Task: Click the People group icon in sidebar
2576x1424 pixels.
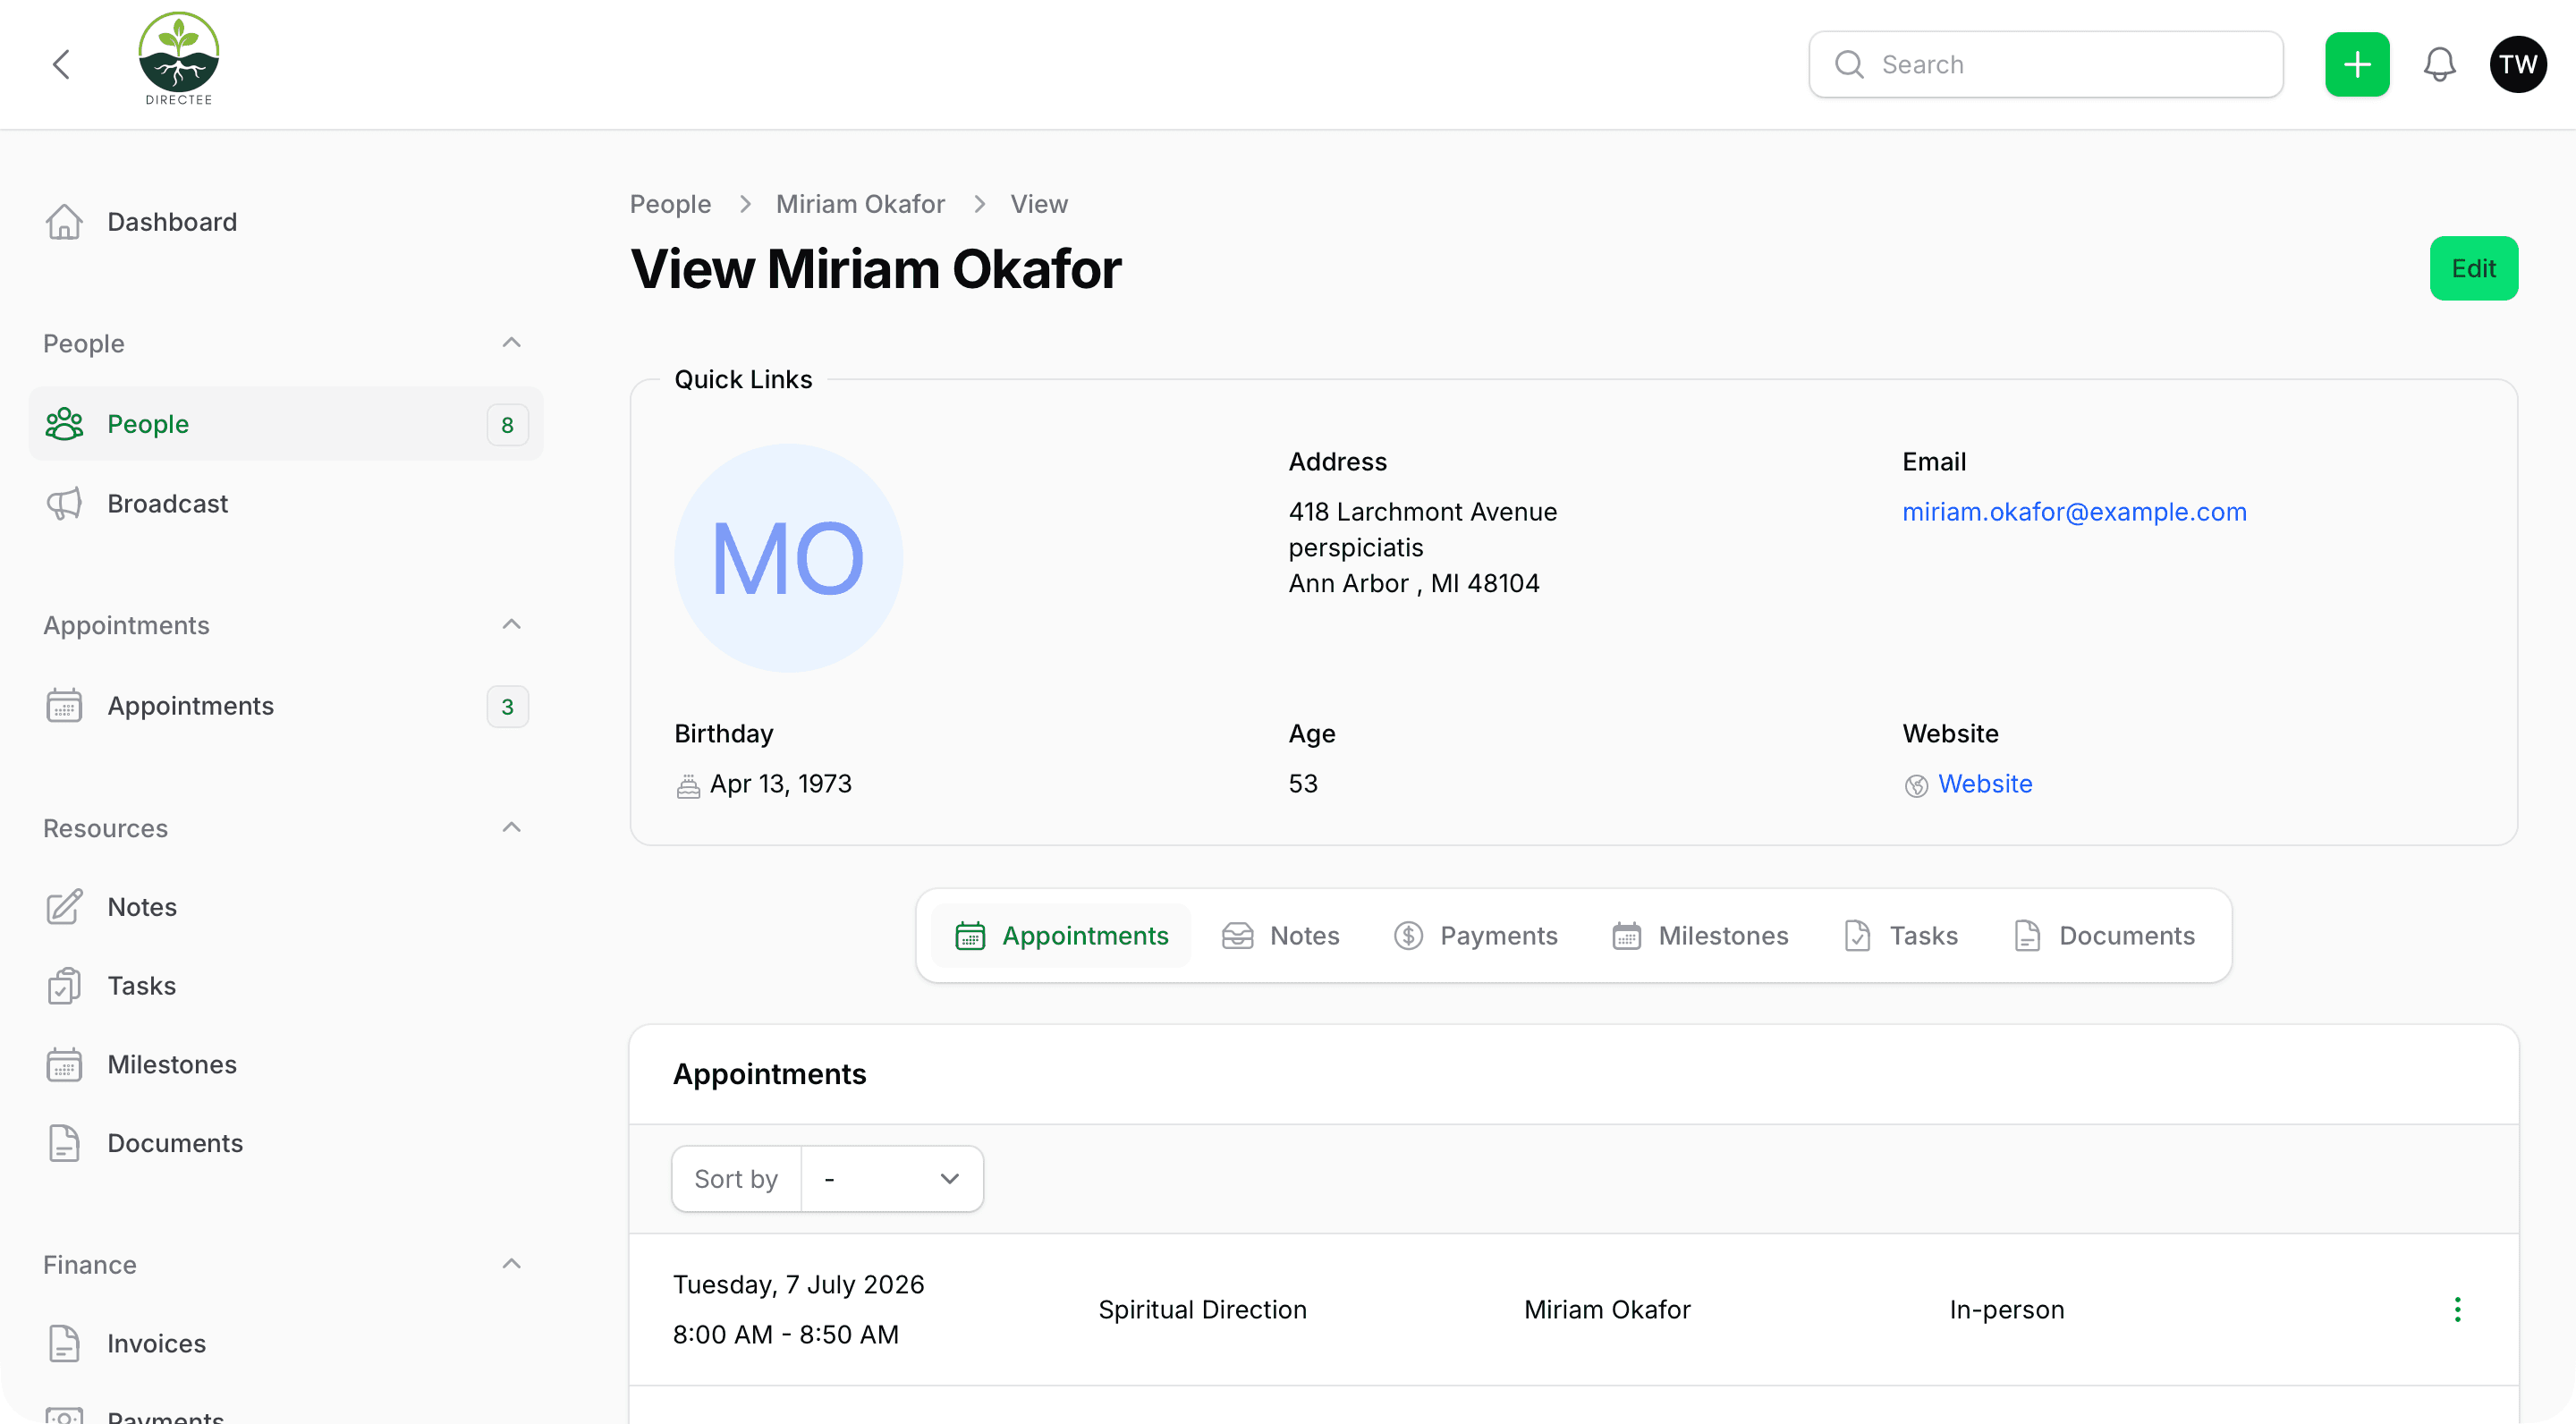Action: [64, 424]
